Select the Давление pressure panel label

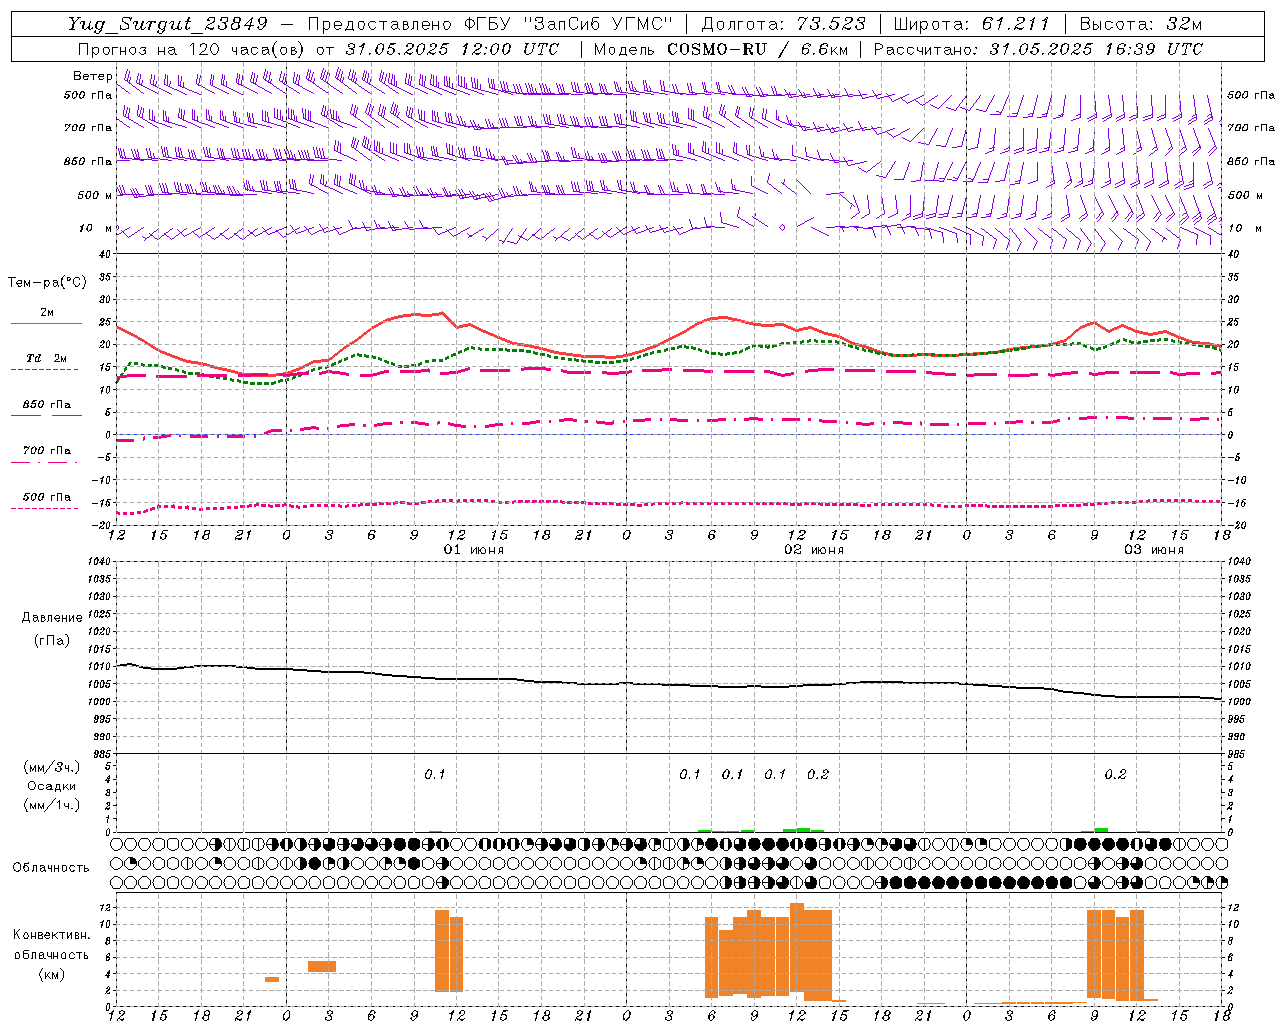52,618
